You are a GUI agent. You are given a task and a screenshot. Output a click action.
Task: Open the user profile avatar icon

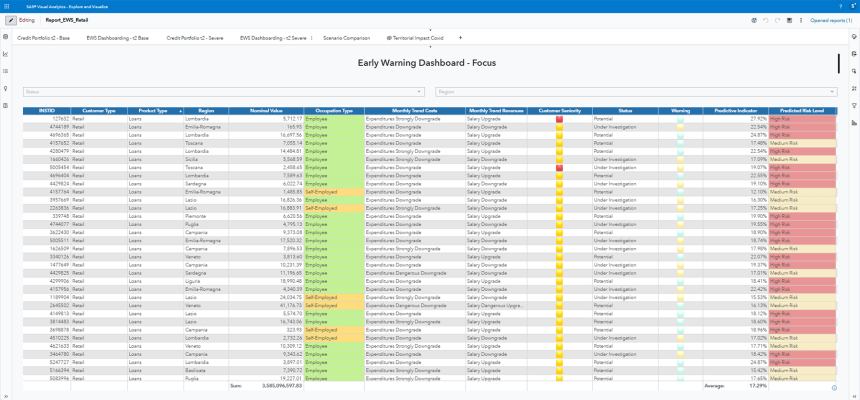[851, 6]
